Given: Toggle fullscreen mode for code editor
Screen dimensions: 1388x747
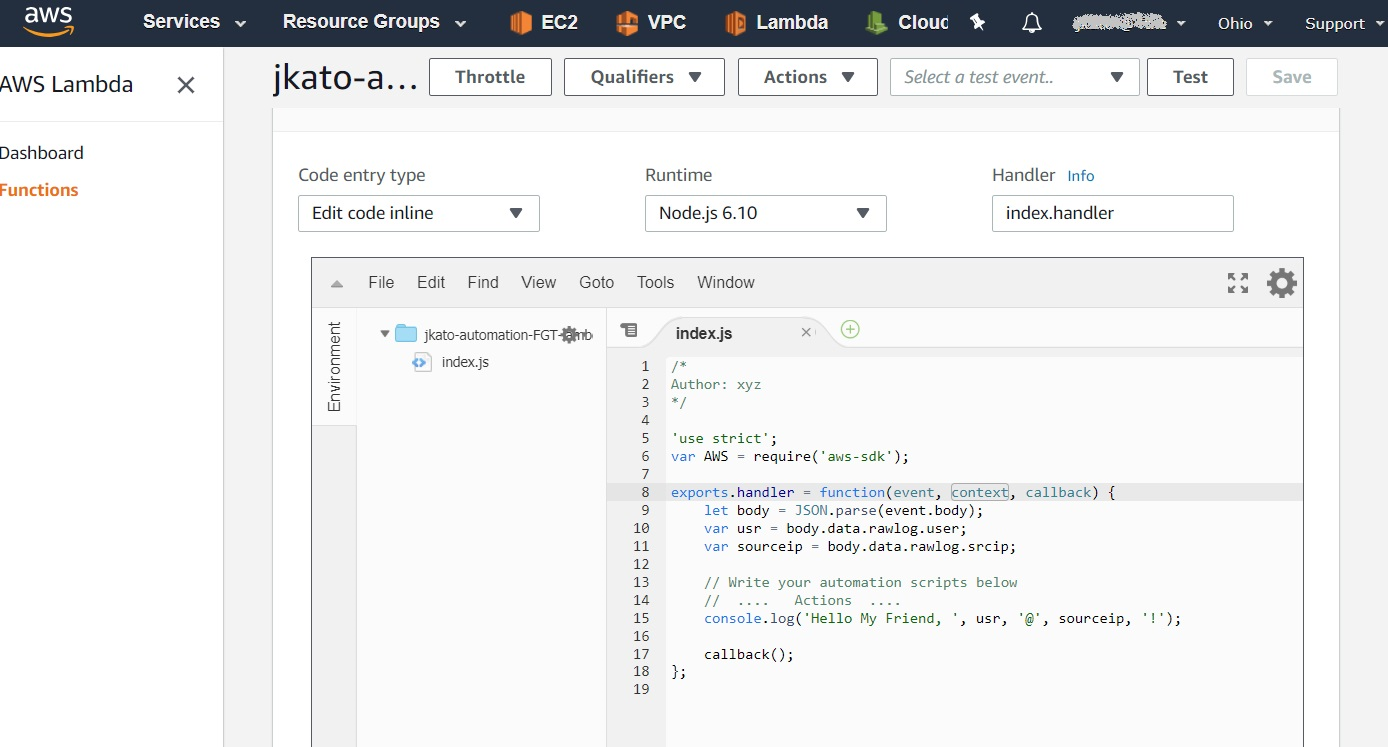Looking at the screenshot, I should (x=1238, y=283).
